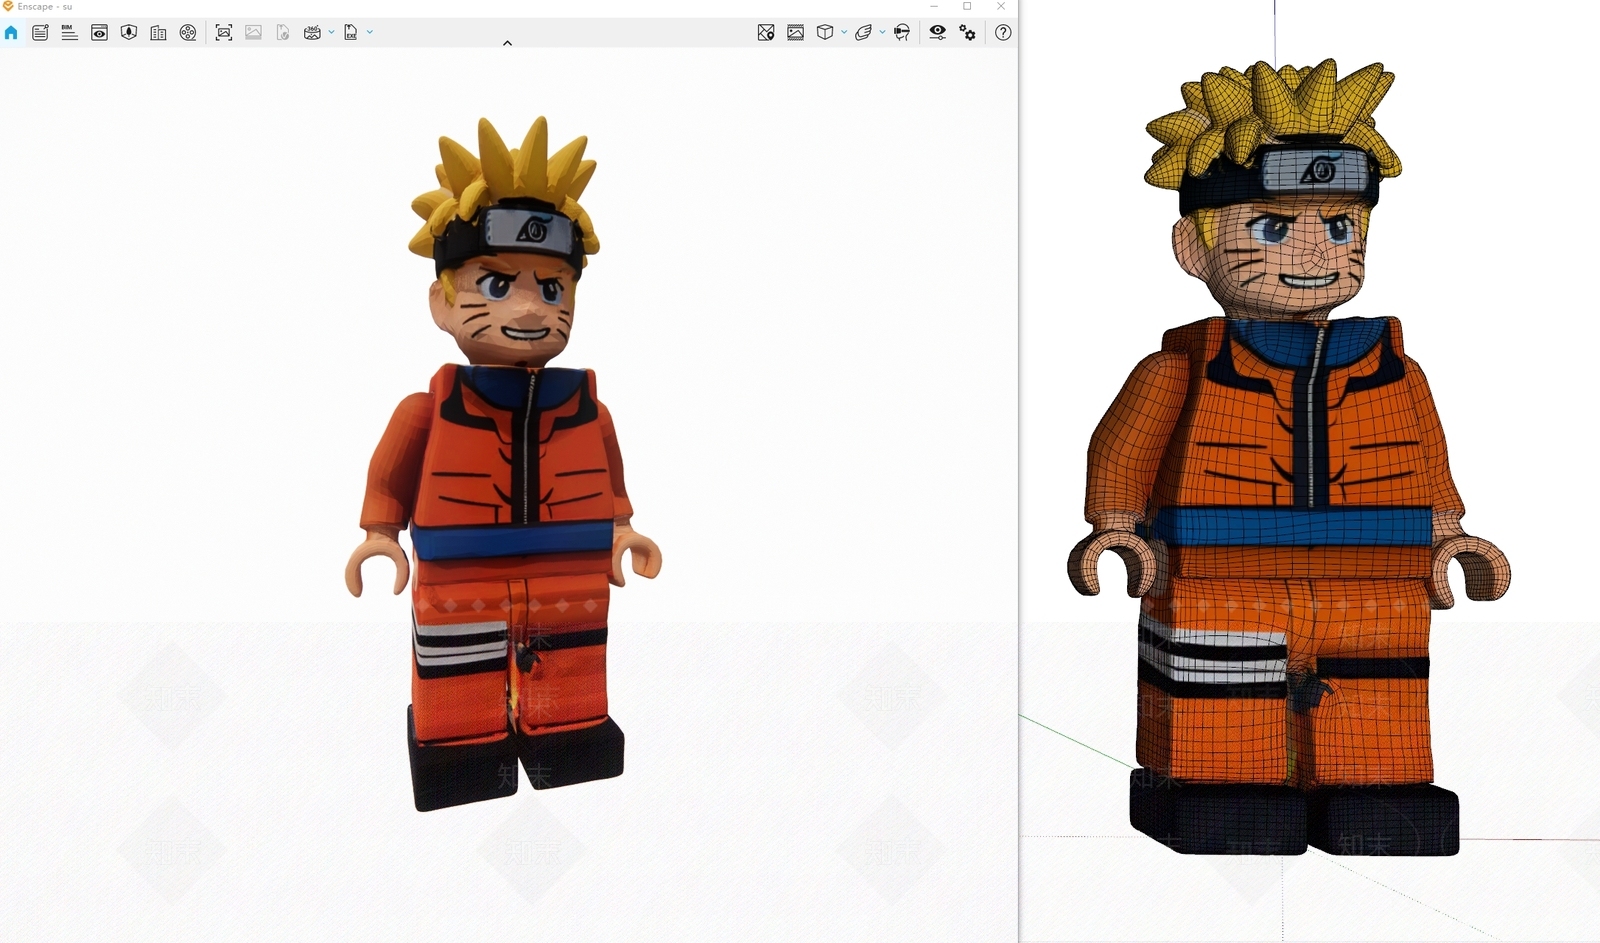The width and height of the screenshot is (1600, 943).
Task: Click the projection mode cube icon
Action: pyautogui.click(x=825, y=33)
